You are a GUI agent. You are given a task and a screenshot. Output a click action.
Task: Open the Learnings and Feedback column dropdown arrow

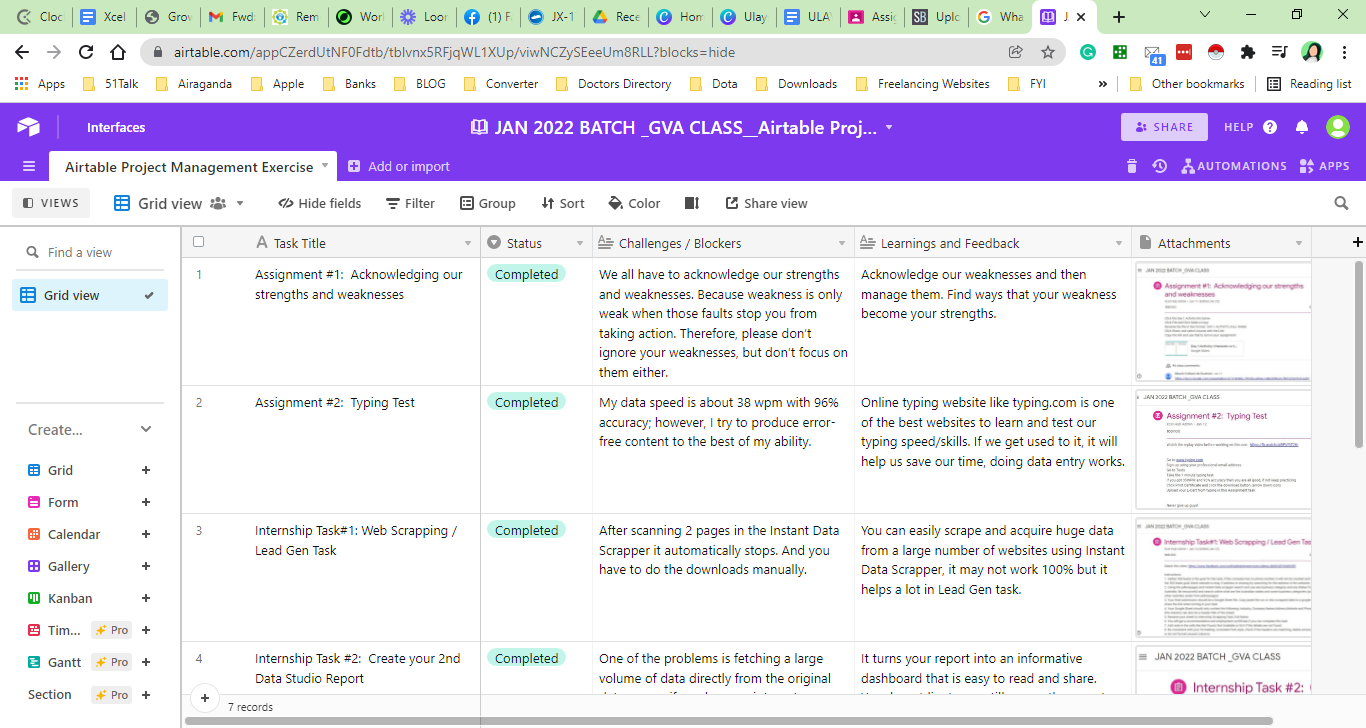[x=1119, y=243]
